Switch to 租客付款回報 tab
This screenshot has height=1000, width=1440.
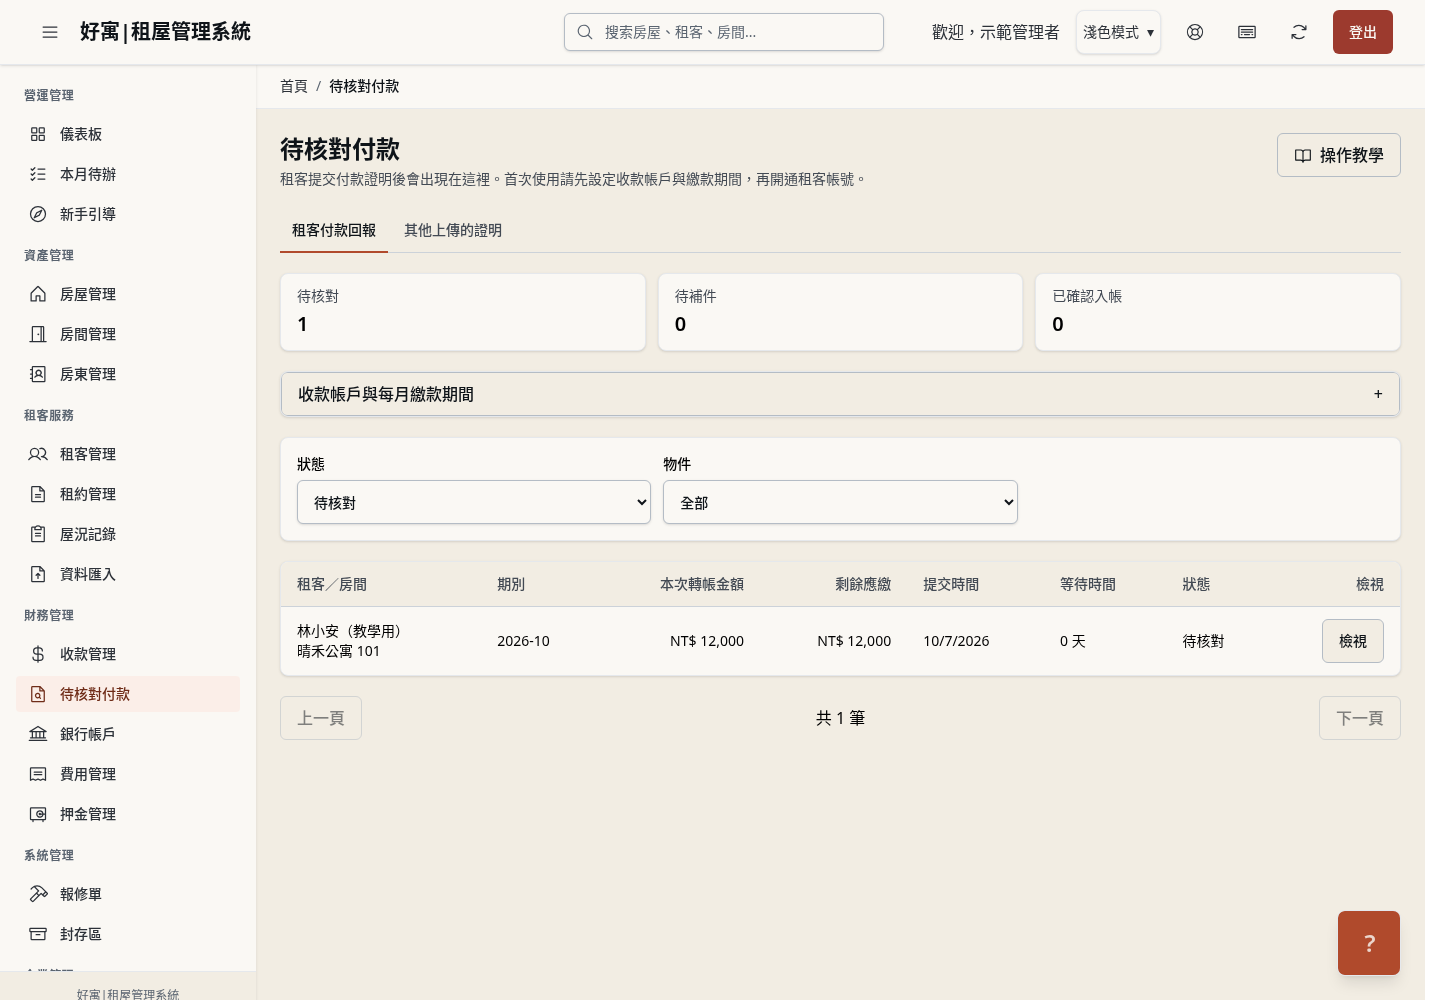[x=334, y=230]
